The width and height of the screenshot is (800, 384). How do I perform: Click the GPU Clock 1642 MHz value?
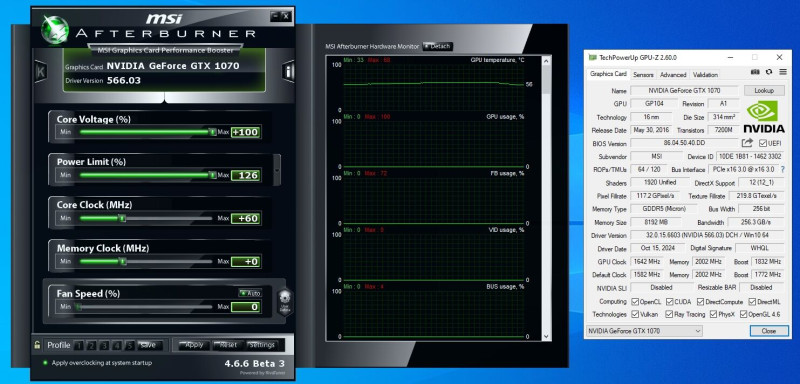646,262
